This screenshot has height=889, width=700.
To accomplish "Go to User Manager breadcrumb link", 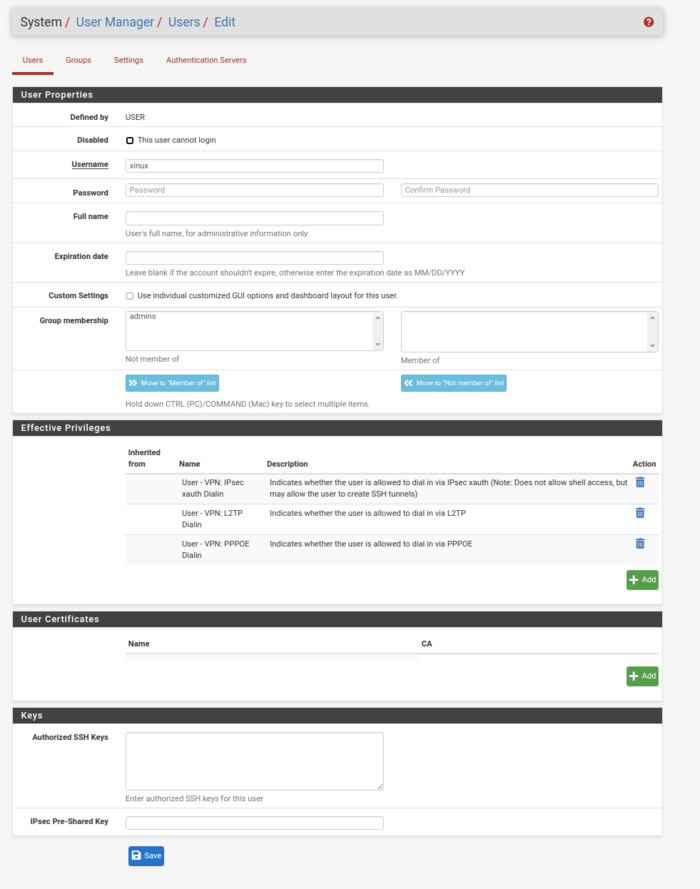I will click(x=114, y=22).
